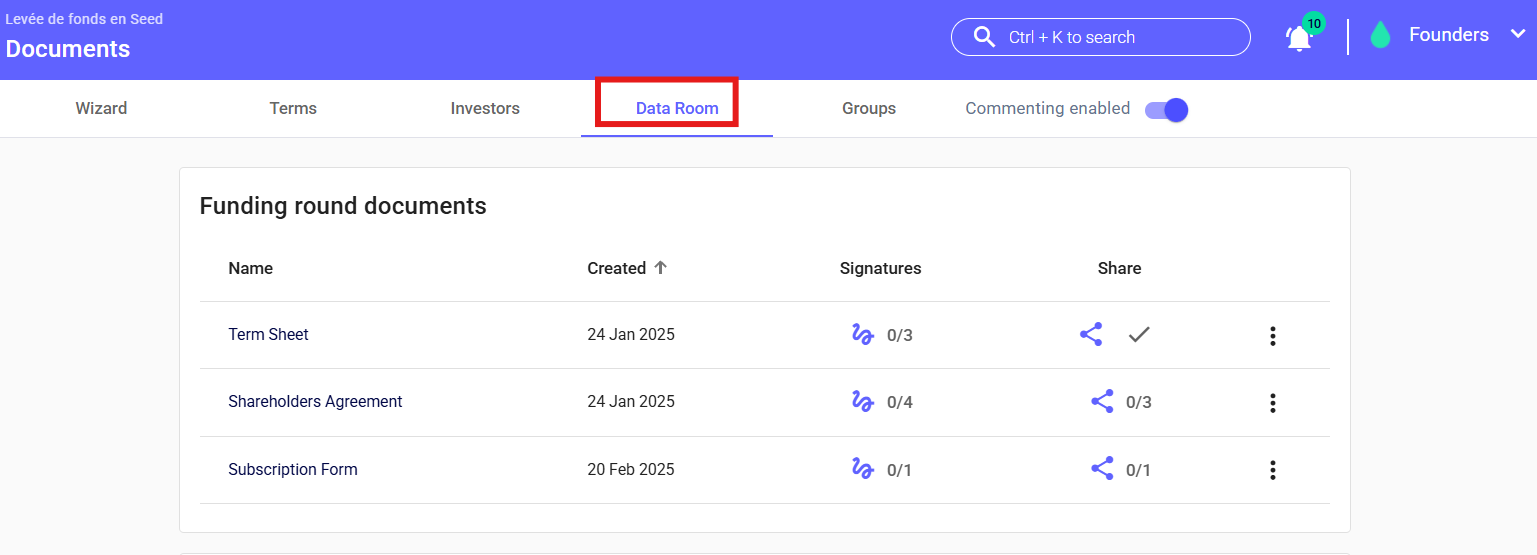Open the Wizard tab
Screen dimensions: 1537x555
pos(101,109)
